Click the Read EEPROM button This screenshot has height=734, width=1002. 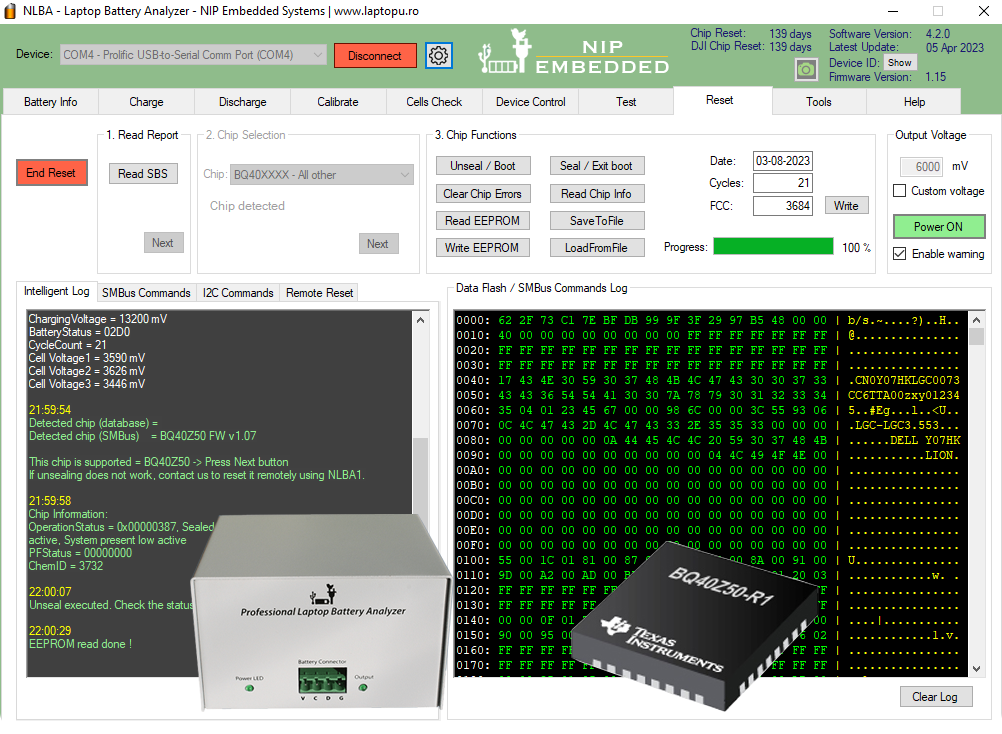click(x=482, y=221)
